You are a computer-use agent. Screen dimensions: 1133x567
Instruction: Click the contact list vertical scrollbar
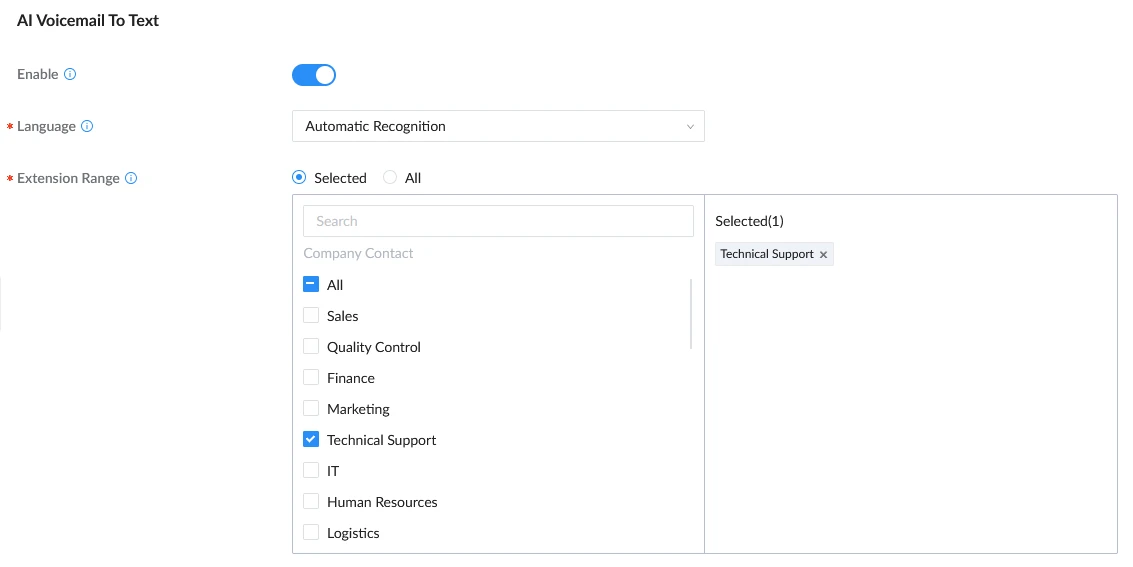point(691,314)
